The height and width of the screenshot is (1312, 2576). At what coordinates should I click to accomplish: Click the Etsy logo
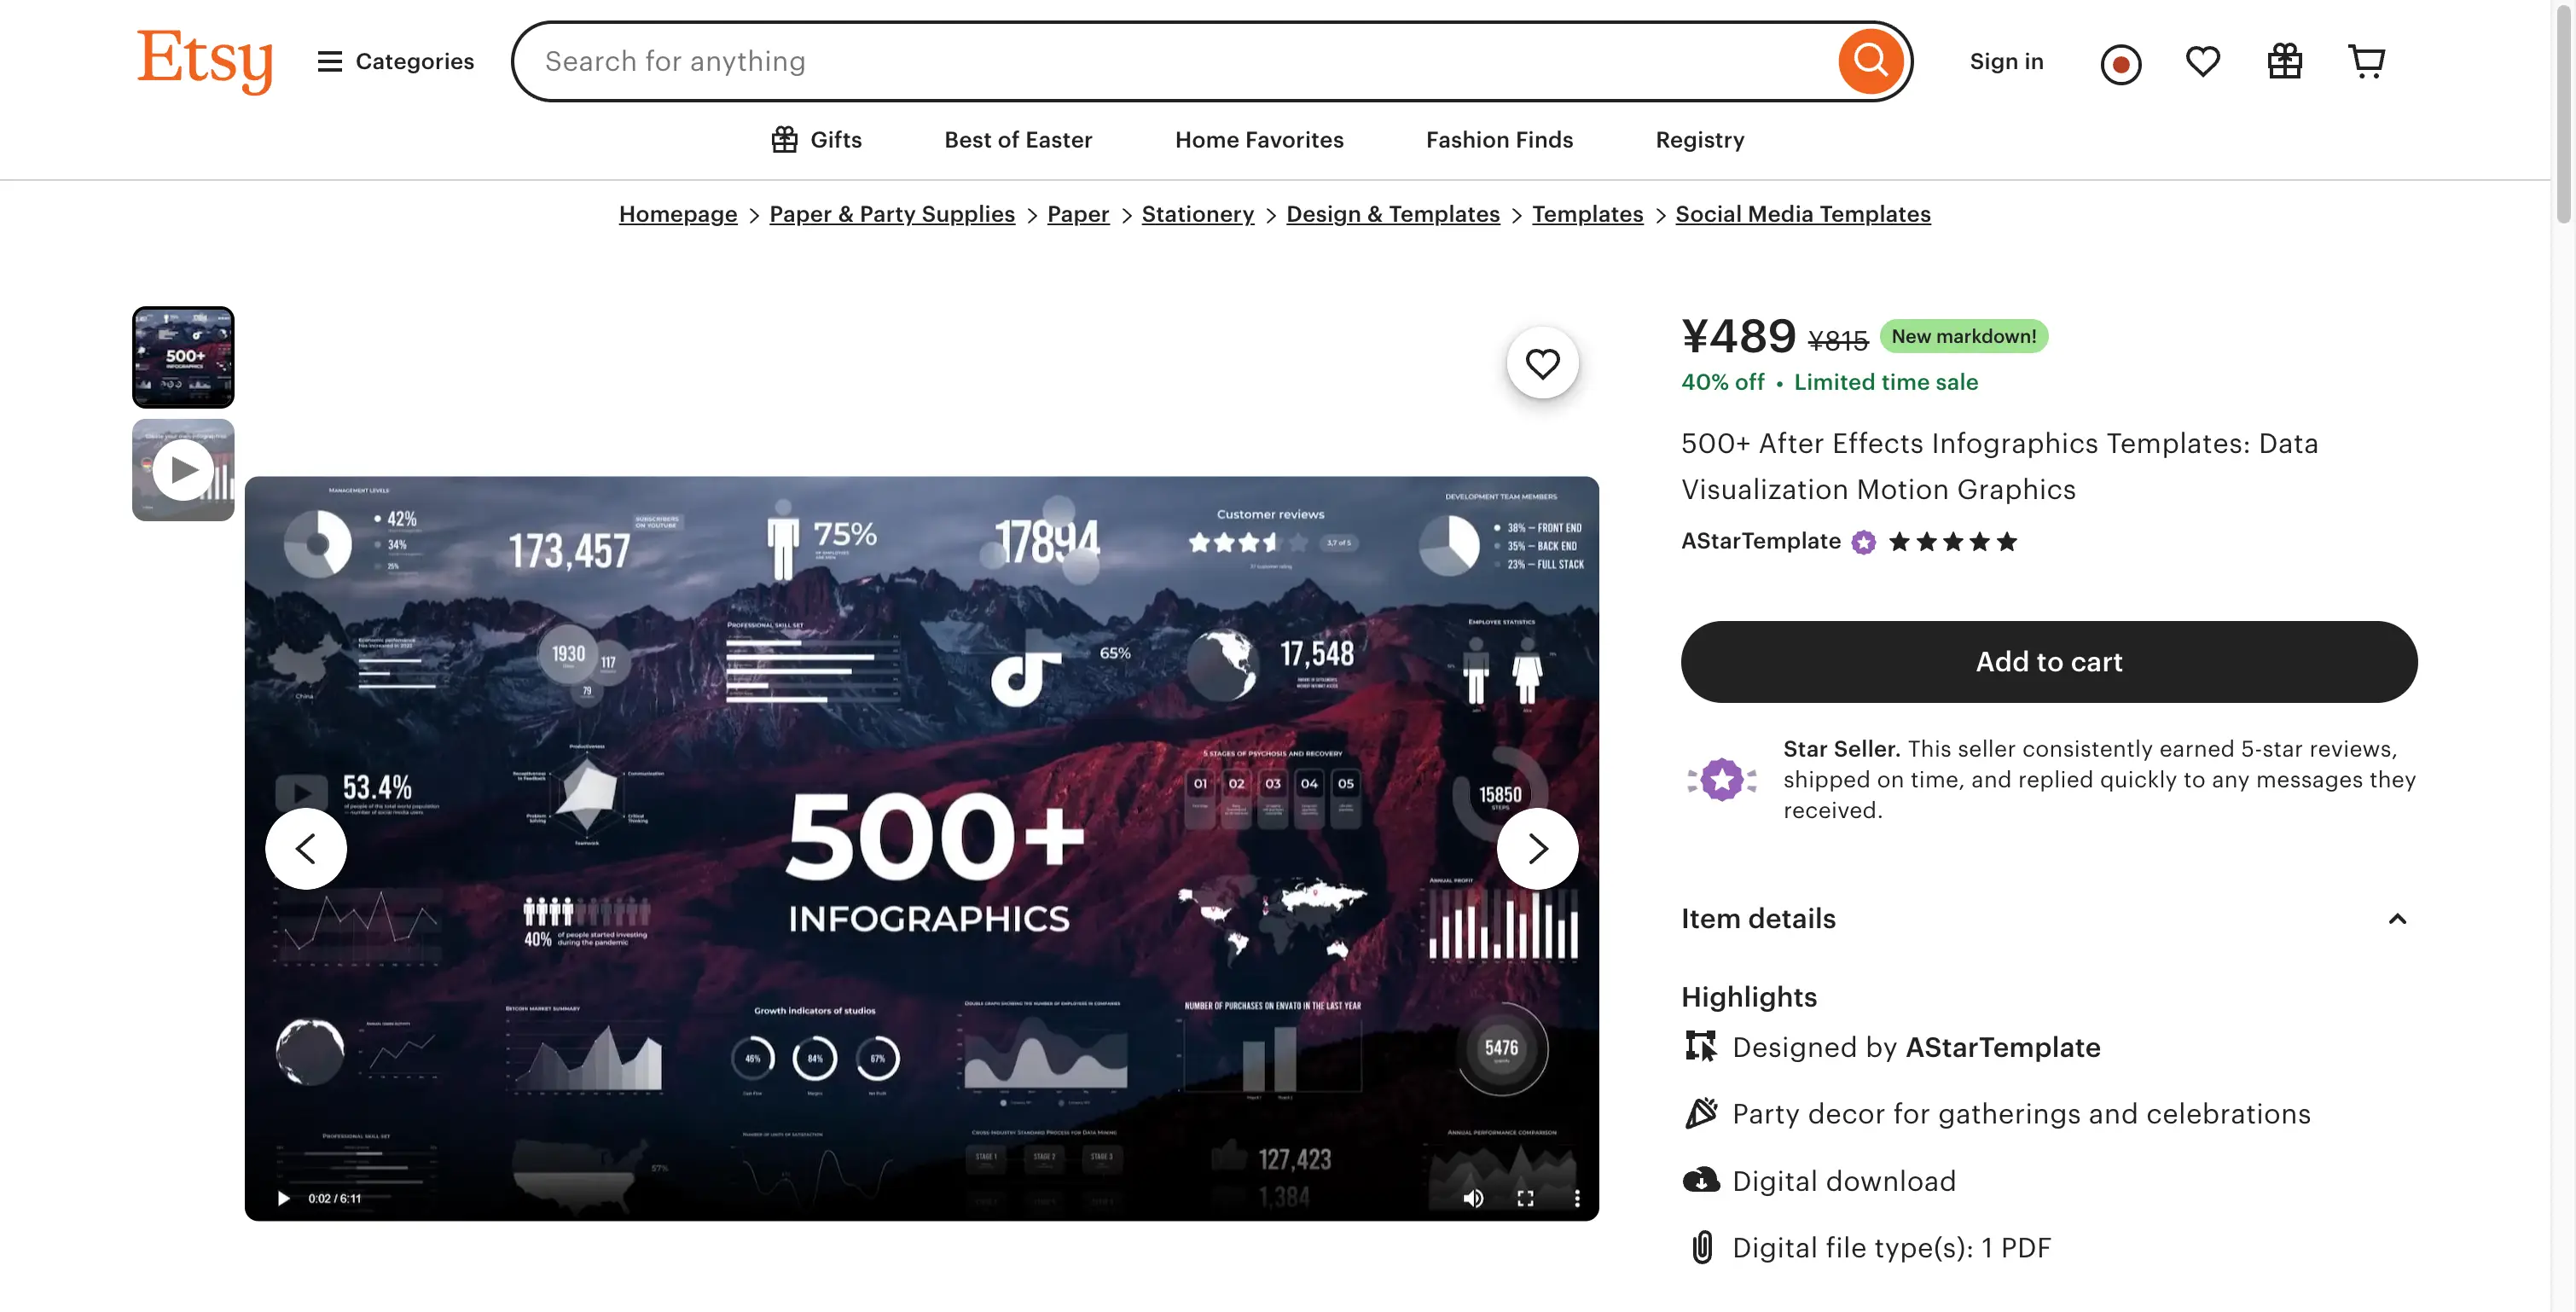pos(205,60)
